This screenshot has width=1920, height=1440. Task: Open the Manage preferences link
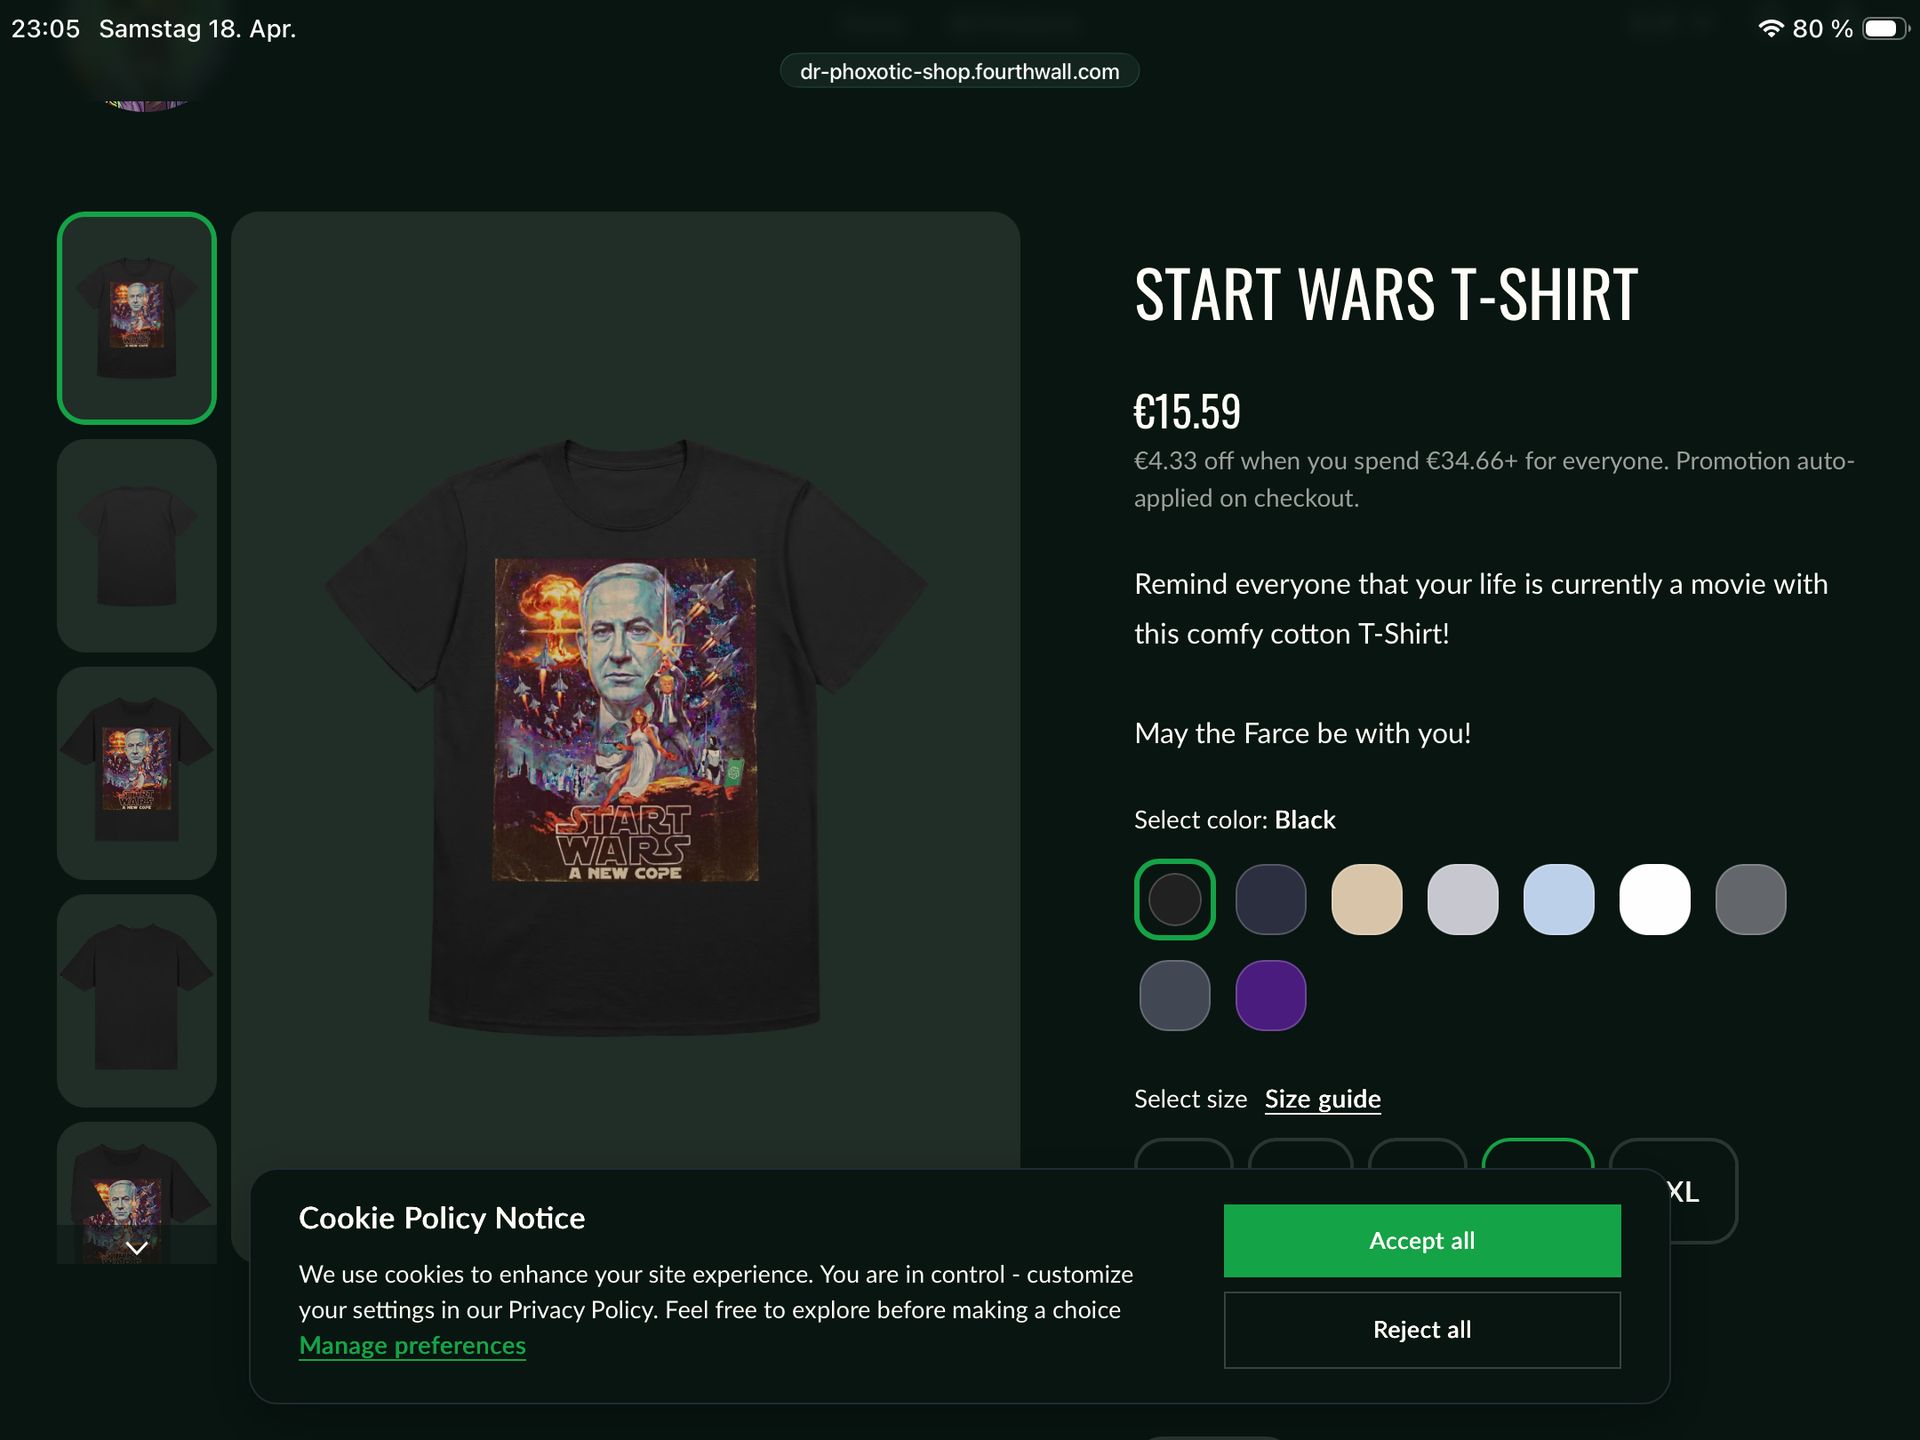point(412,1346)
